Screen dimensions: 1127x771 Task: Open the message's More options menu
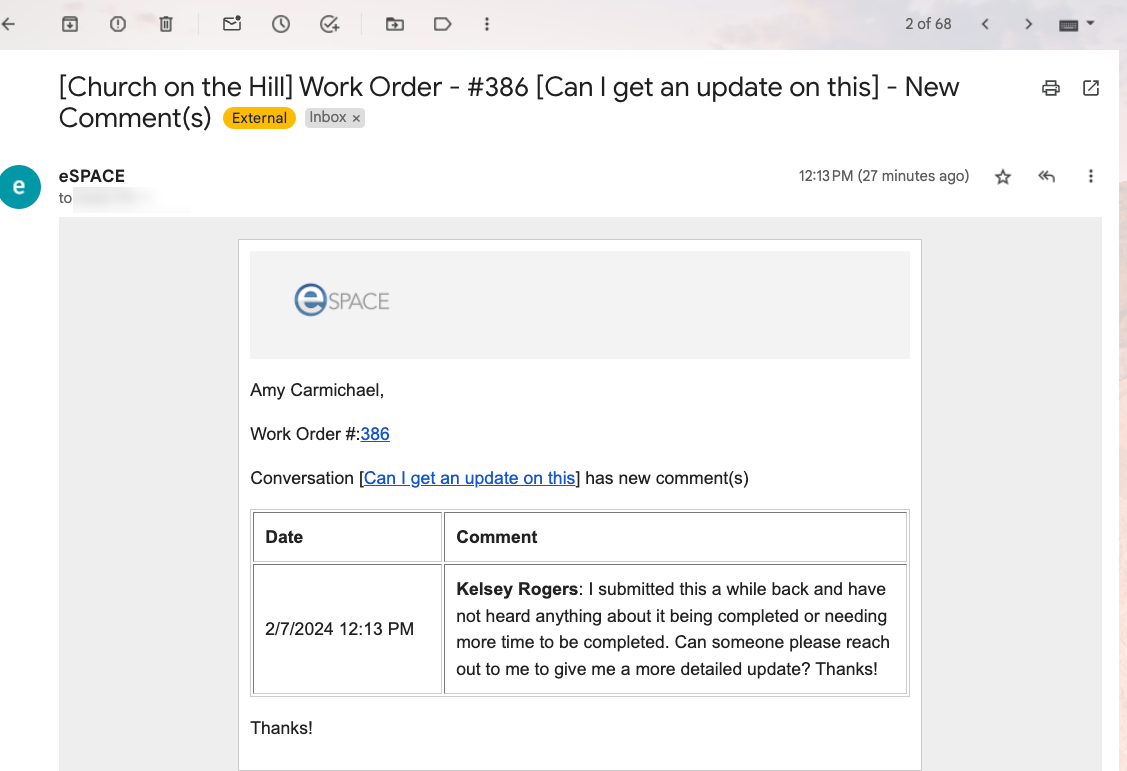click(1091, 177)
